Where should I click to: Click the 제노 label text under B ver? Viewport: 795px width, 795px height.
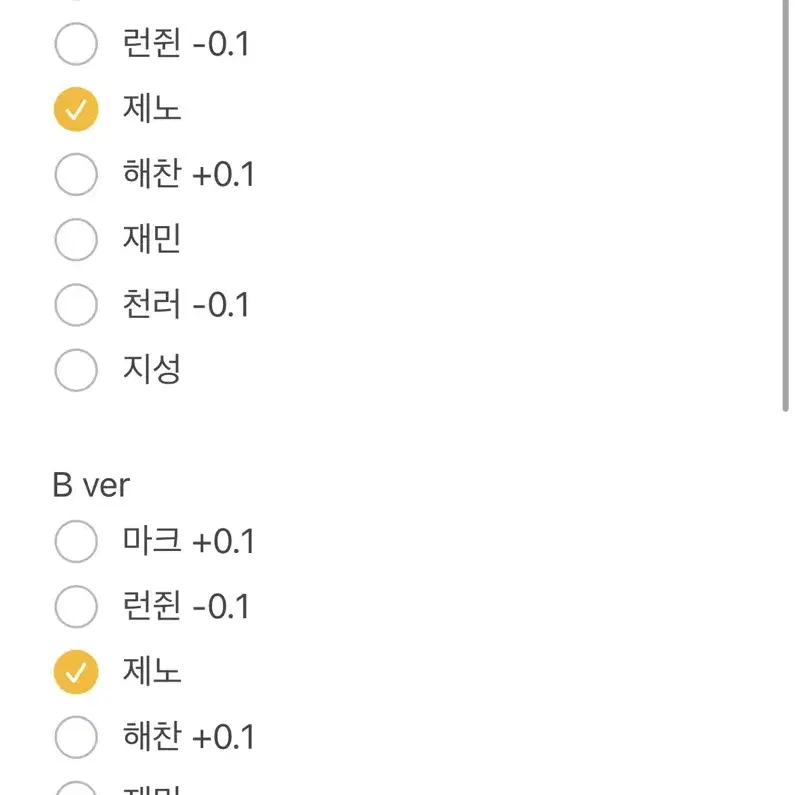(x=152, y=671)
